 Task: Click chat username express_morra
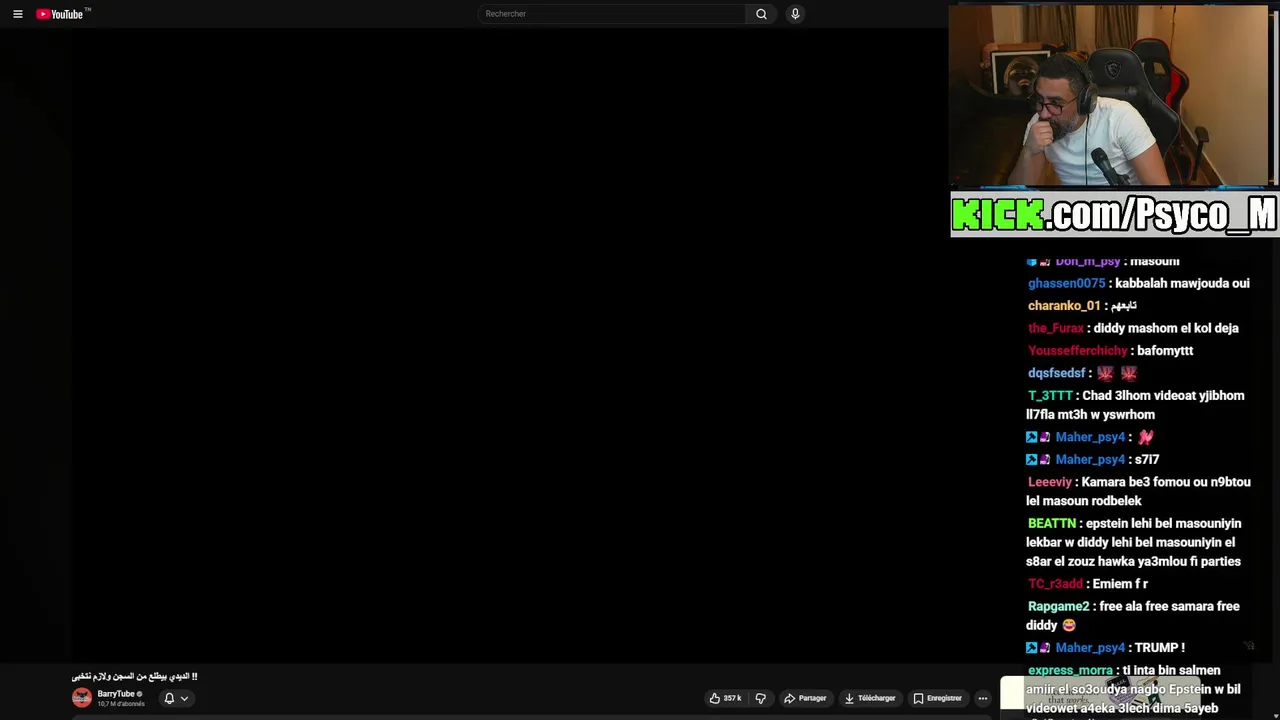pyautogui.click(x=1070, y=671)
